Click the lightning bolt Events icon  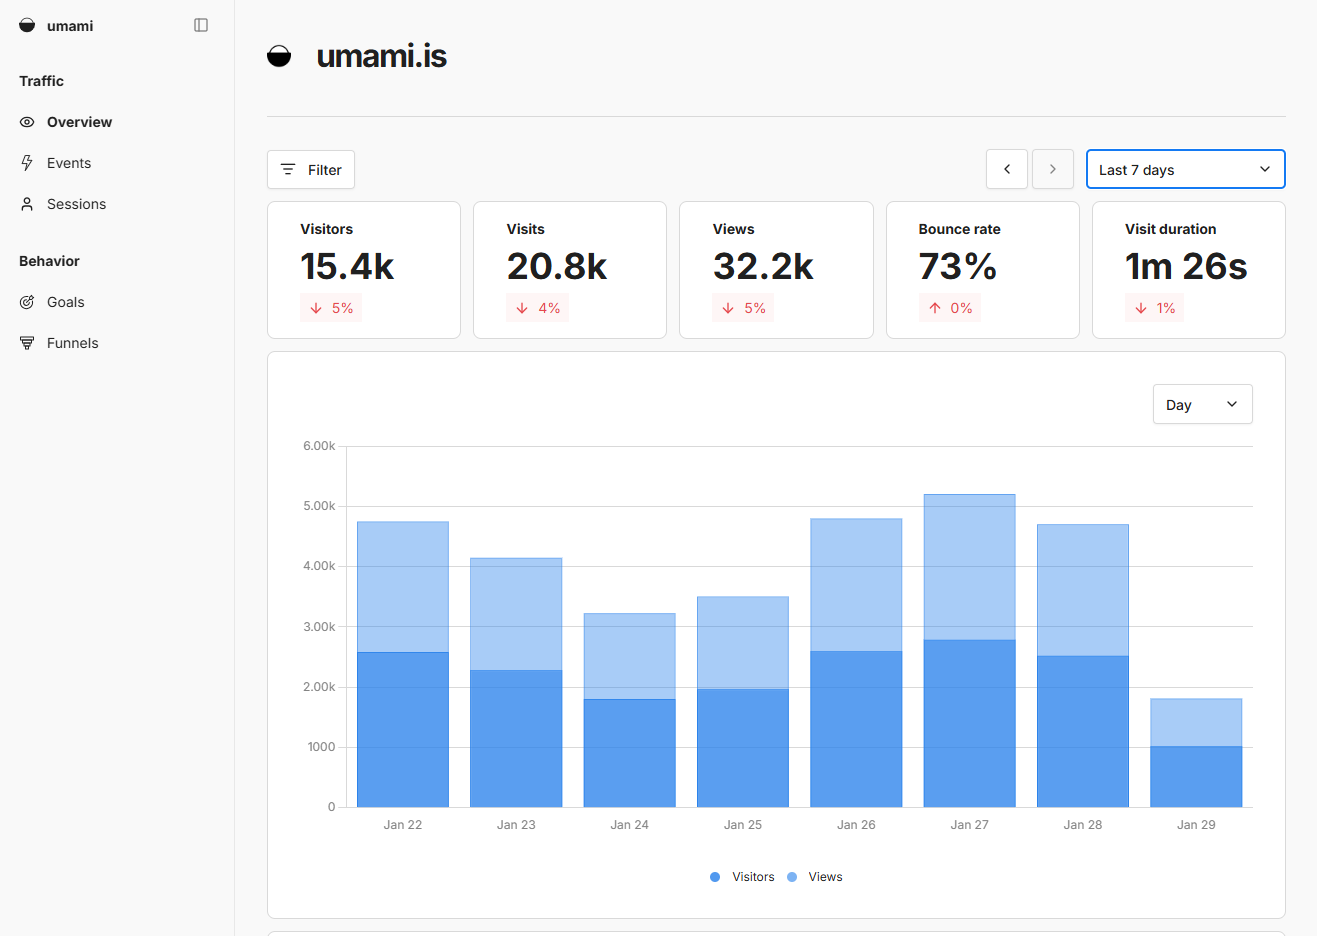click(27, 163)
